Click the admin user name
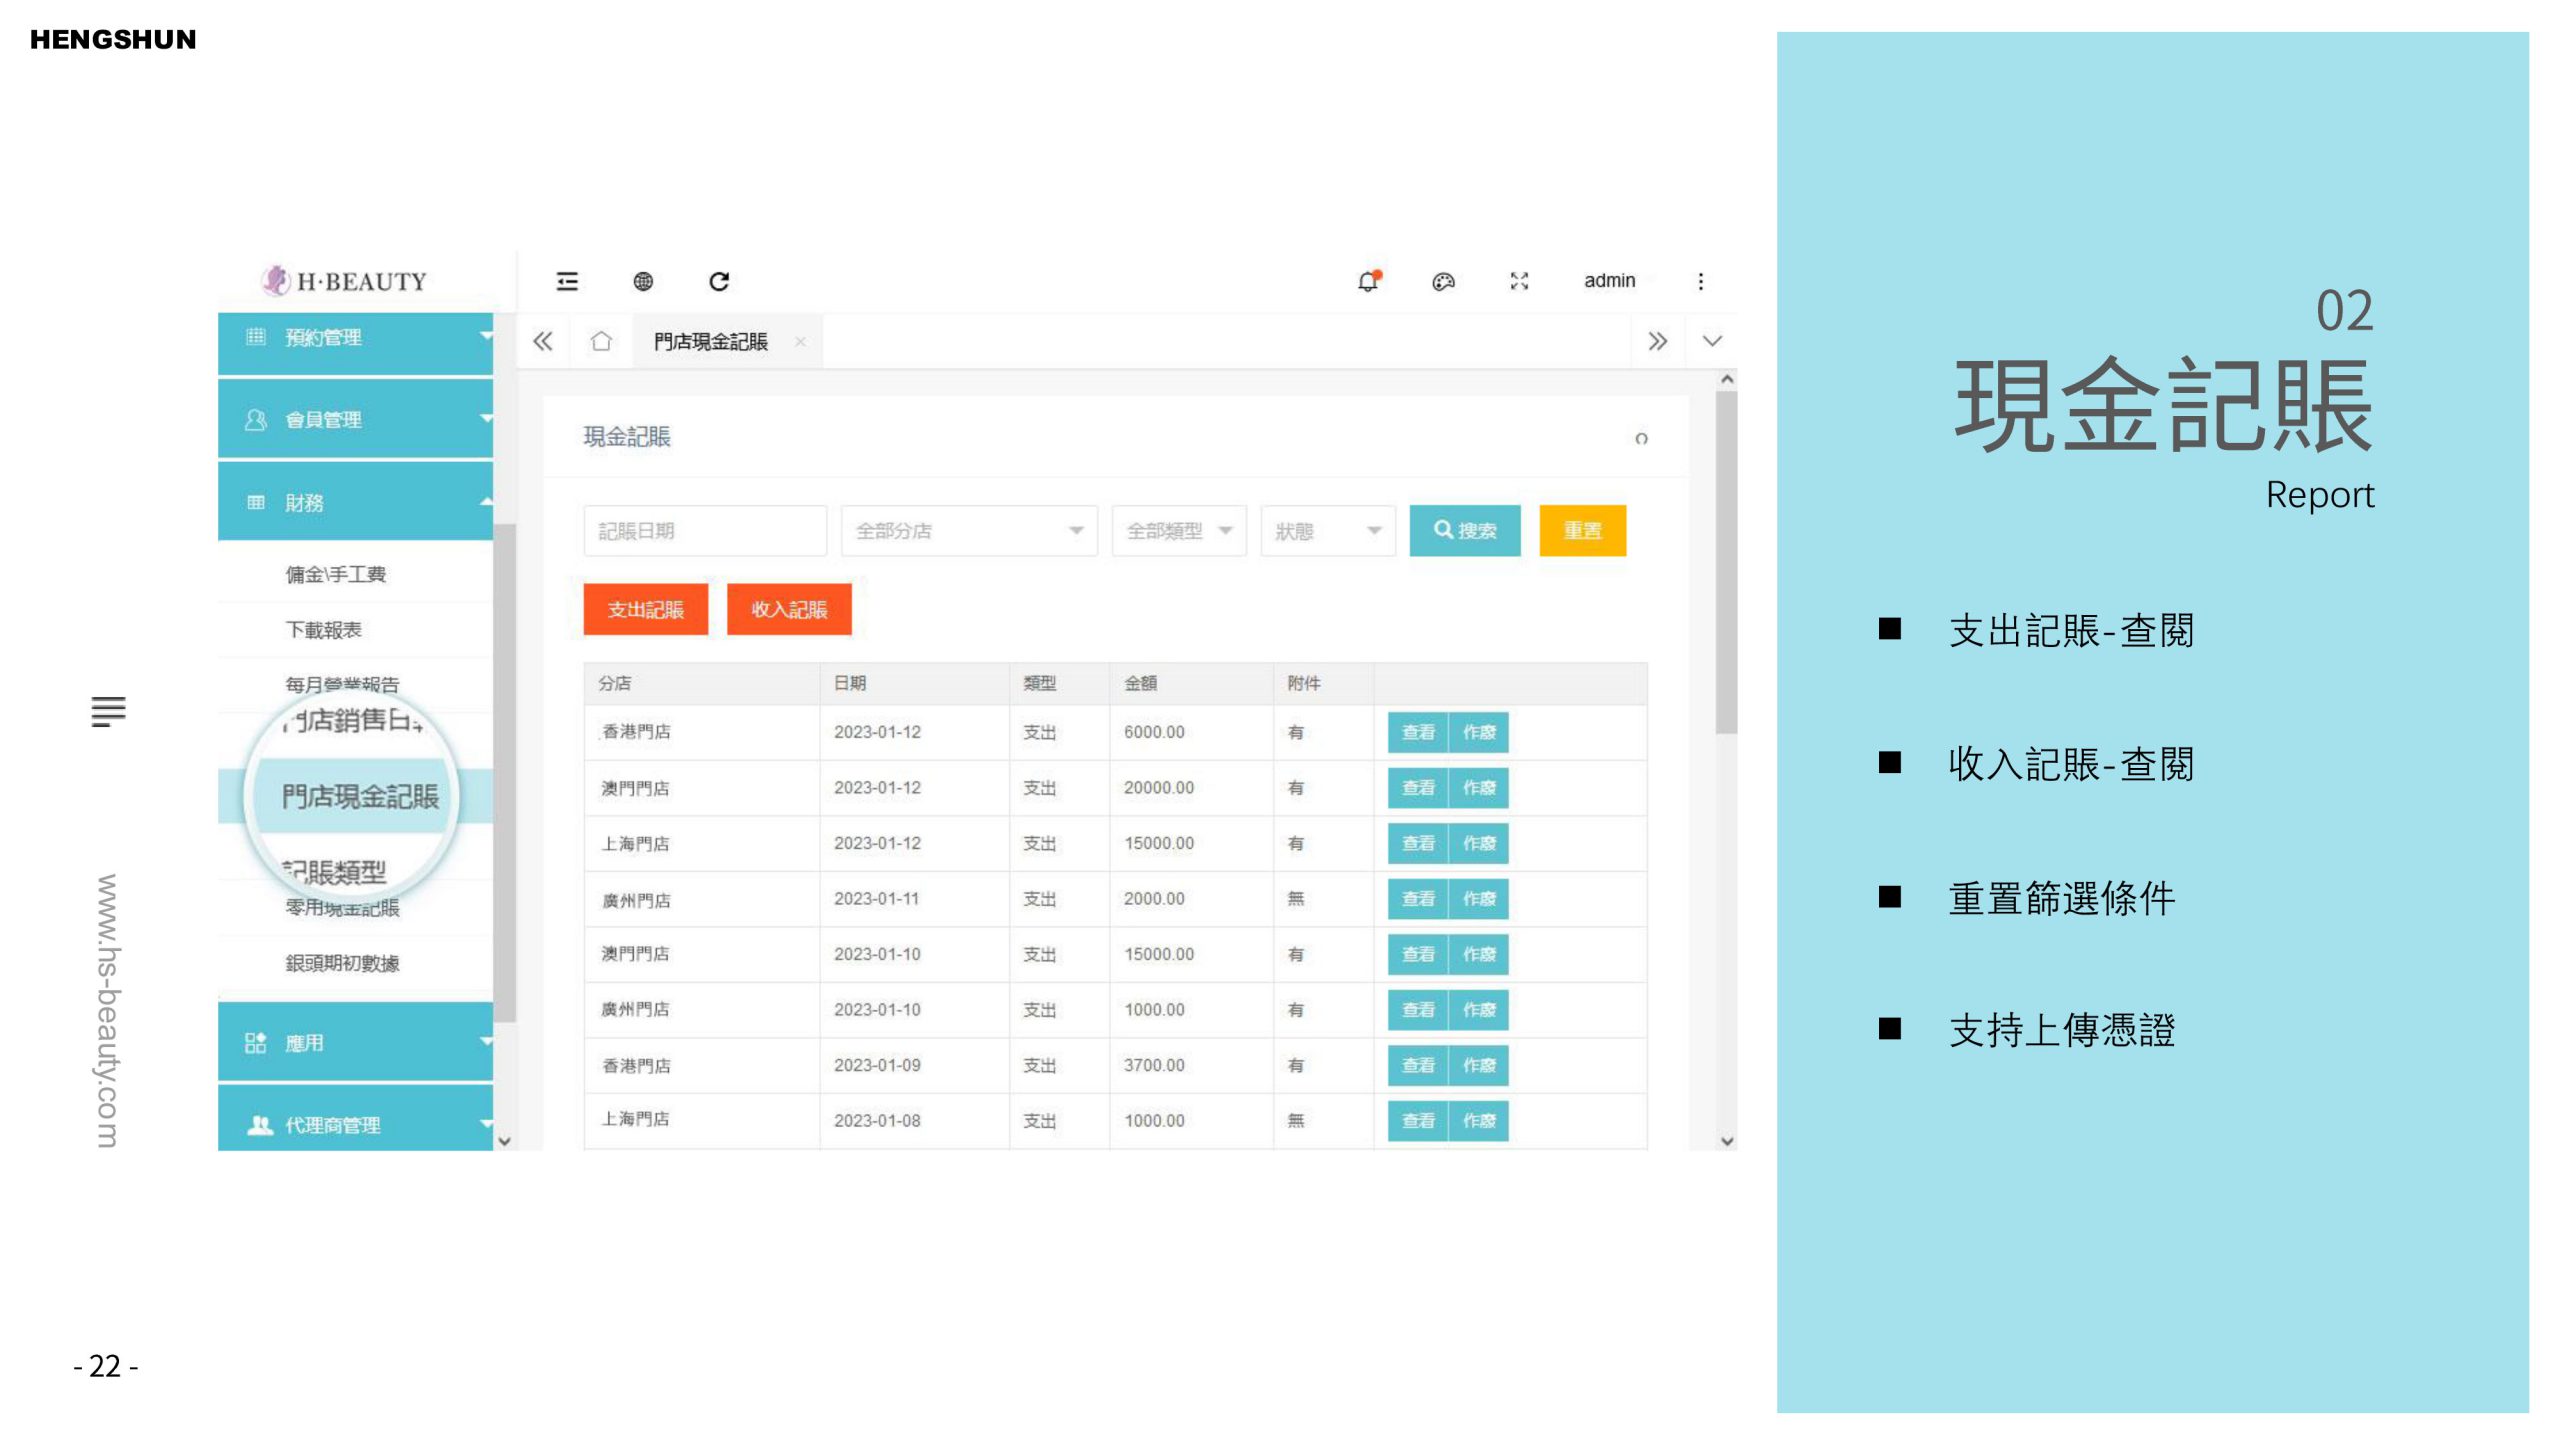Image resolution: width=2560 pixels, height=1440 pixels. (1609, 281)
